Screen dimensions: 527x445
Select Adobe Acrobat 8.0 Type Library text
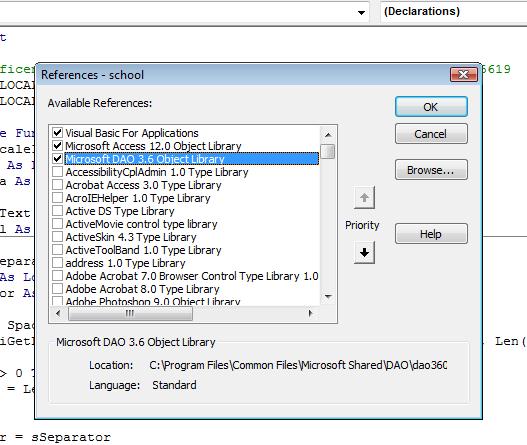click(142, 289)
